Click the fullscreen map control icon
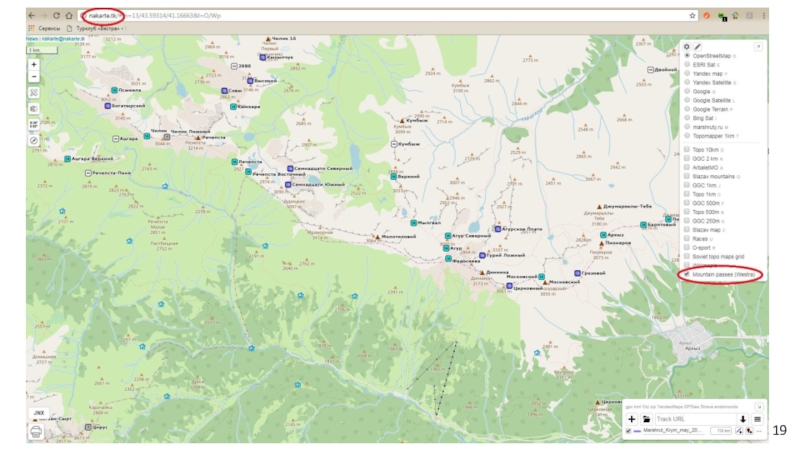This screenshot has height=450, width=800. pos(34,92)
